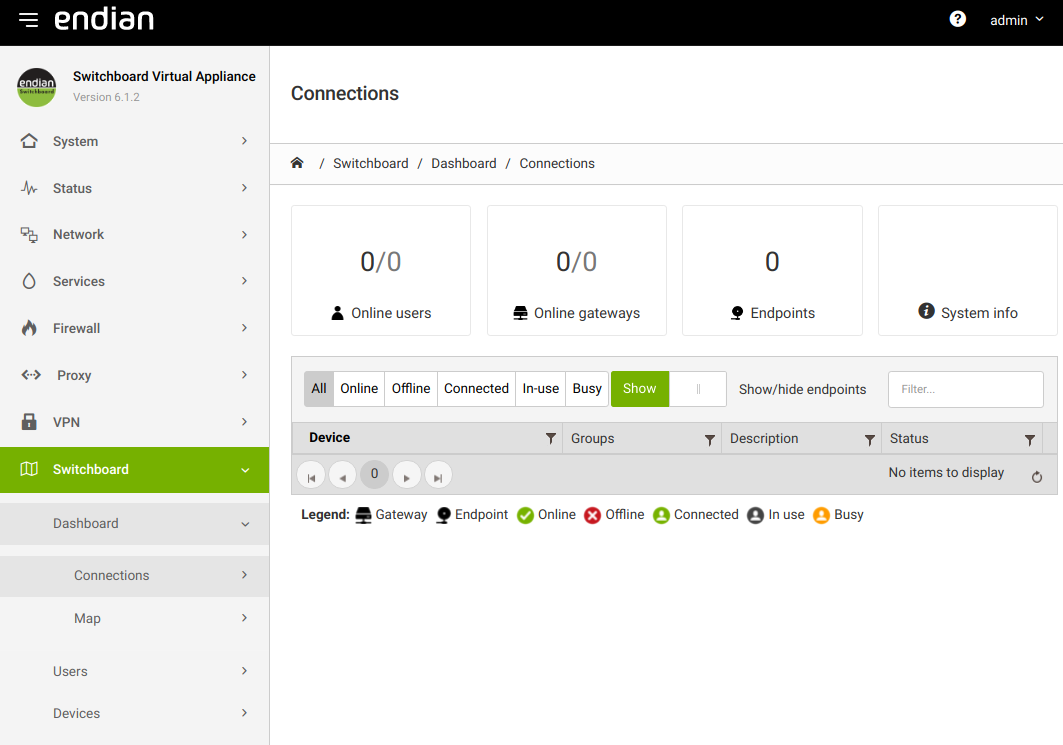1063x745 pixels.
Task: Select the Dashboard submenu item
Action: (134, 523)
